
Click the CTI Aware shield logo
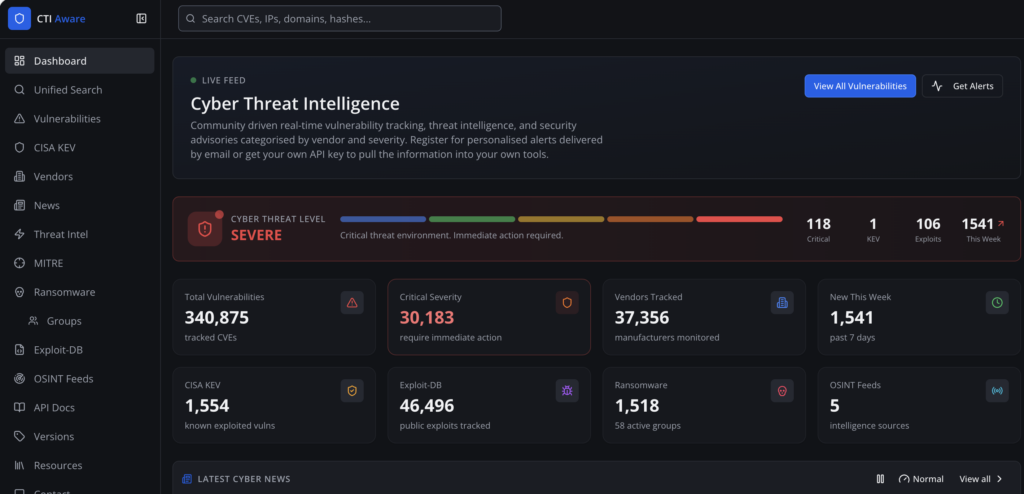[19, 18]
